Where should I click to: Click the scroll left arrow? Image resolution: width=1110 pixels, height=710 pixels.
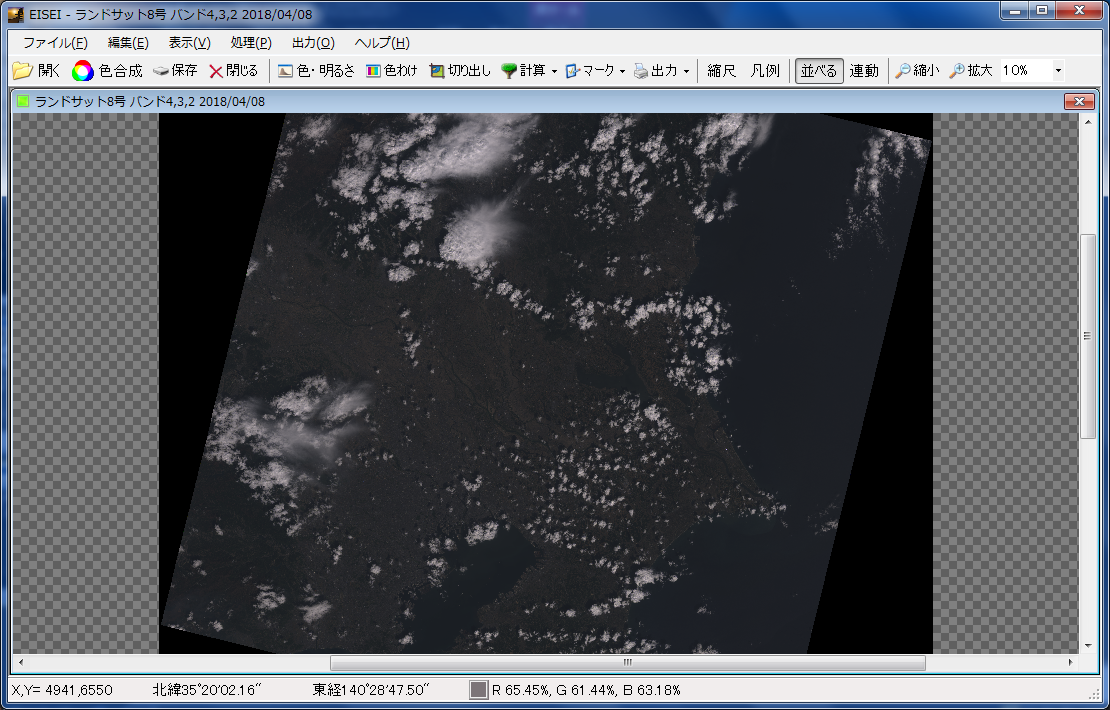click(21, 663)
